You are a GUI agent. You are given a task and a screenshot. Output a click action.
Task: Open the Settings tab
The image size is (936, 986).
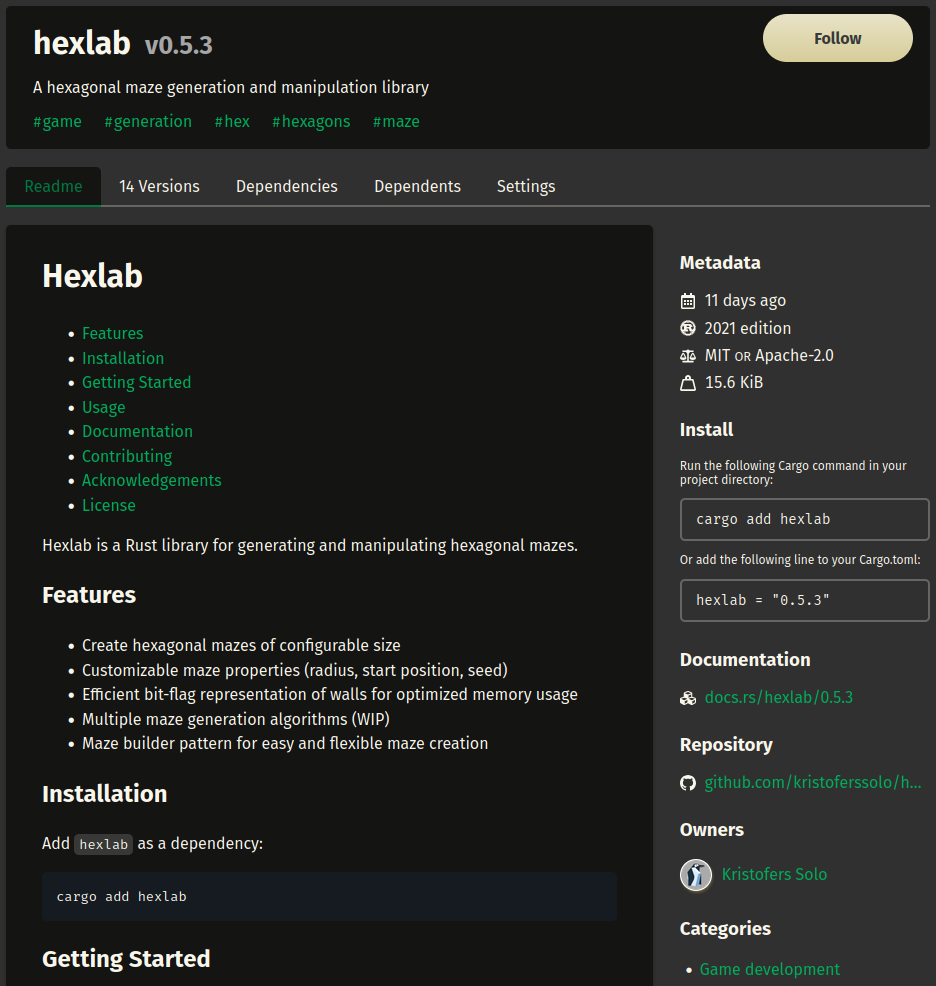click(526, 187)
